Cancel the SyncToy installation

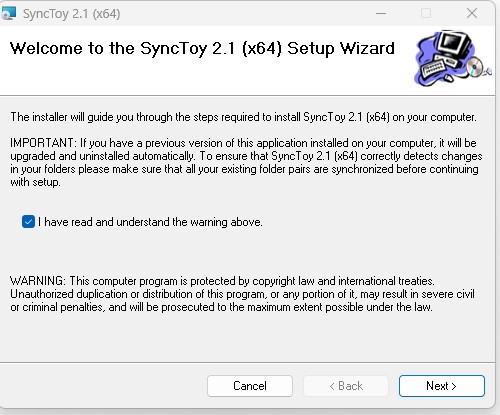coord(250,386)
